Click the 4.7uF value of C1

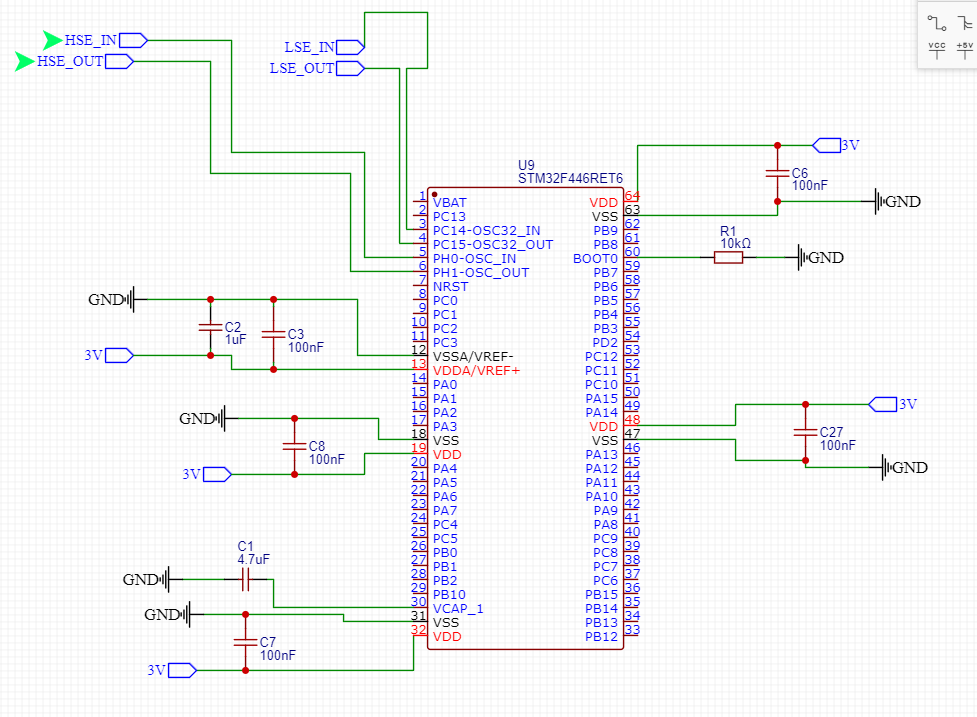pyautogui.click(x=253, y=559)
